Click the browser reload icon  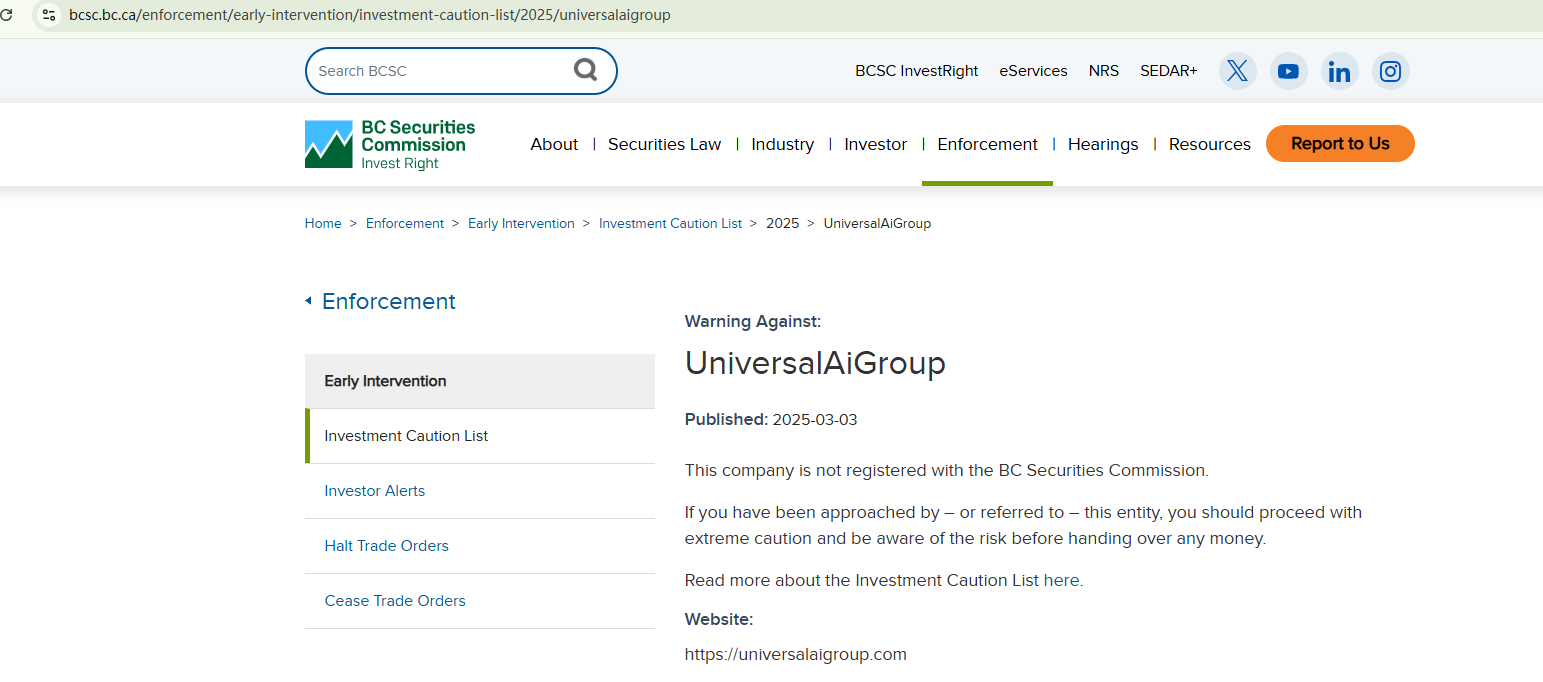point(6,15)
